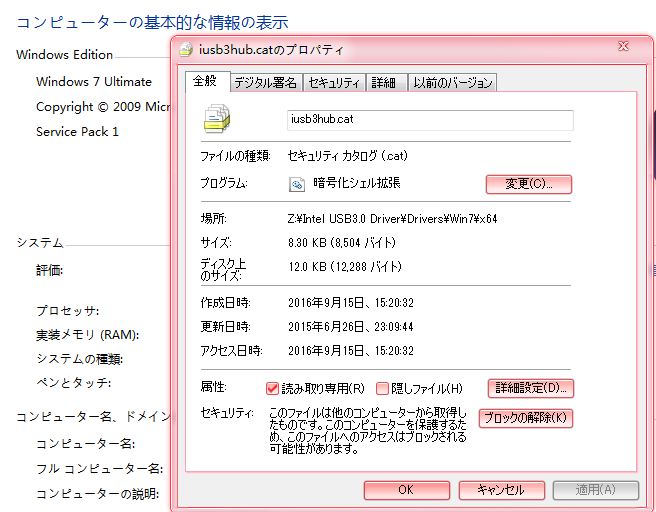Click the ペンとタッチ: label
The image size is (656, 512).
pos(74,383)
